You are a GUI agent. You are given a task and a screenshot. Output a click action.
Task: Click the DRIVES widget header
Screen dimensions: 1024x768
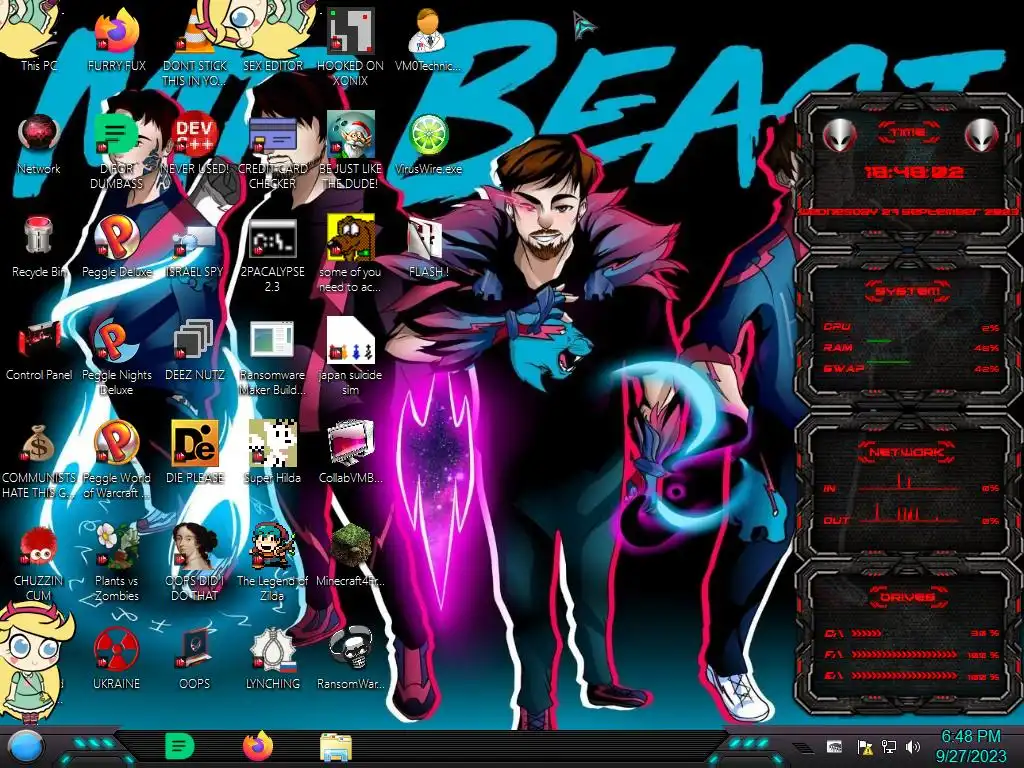908,597
